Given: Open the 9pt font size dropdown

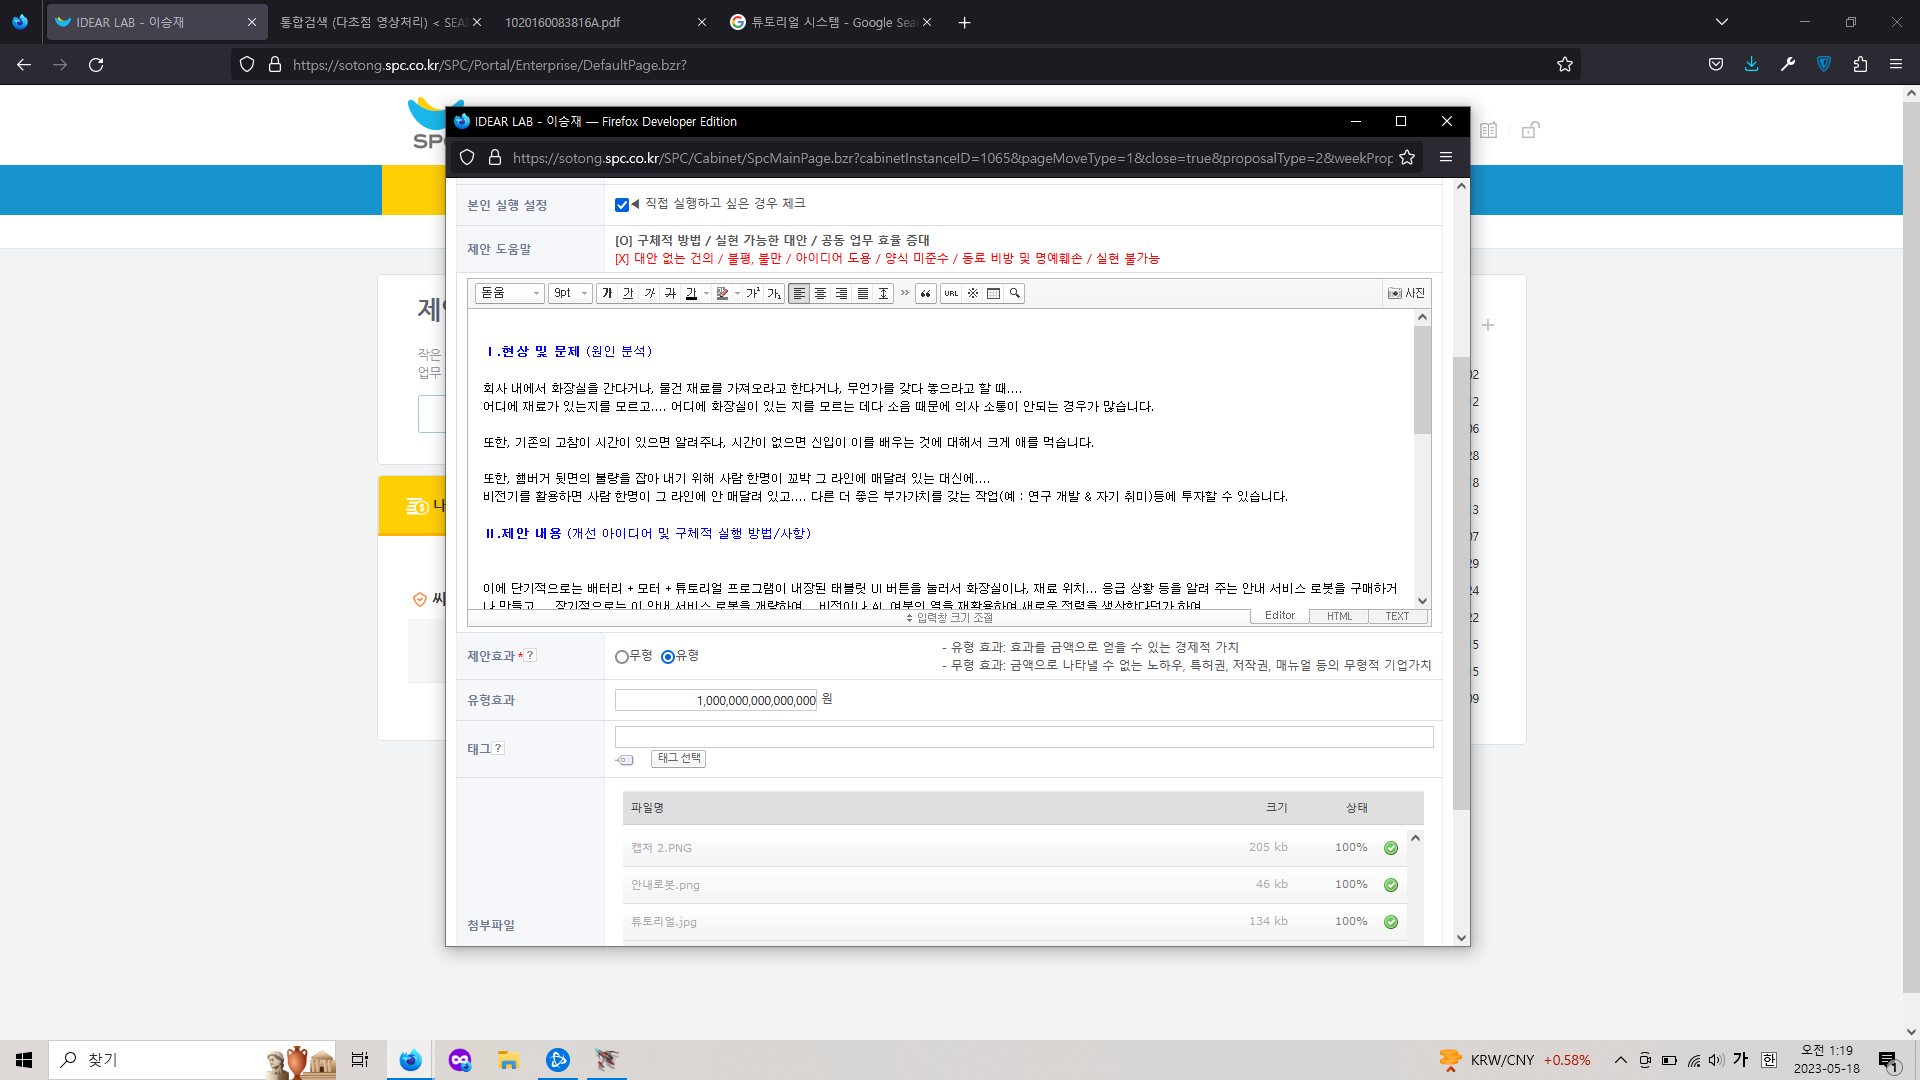Looking at the screenshot, I should [570, 293].
